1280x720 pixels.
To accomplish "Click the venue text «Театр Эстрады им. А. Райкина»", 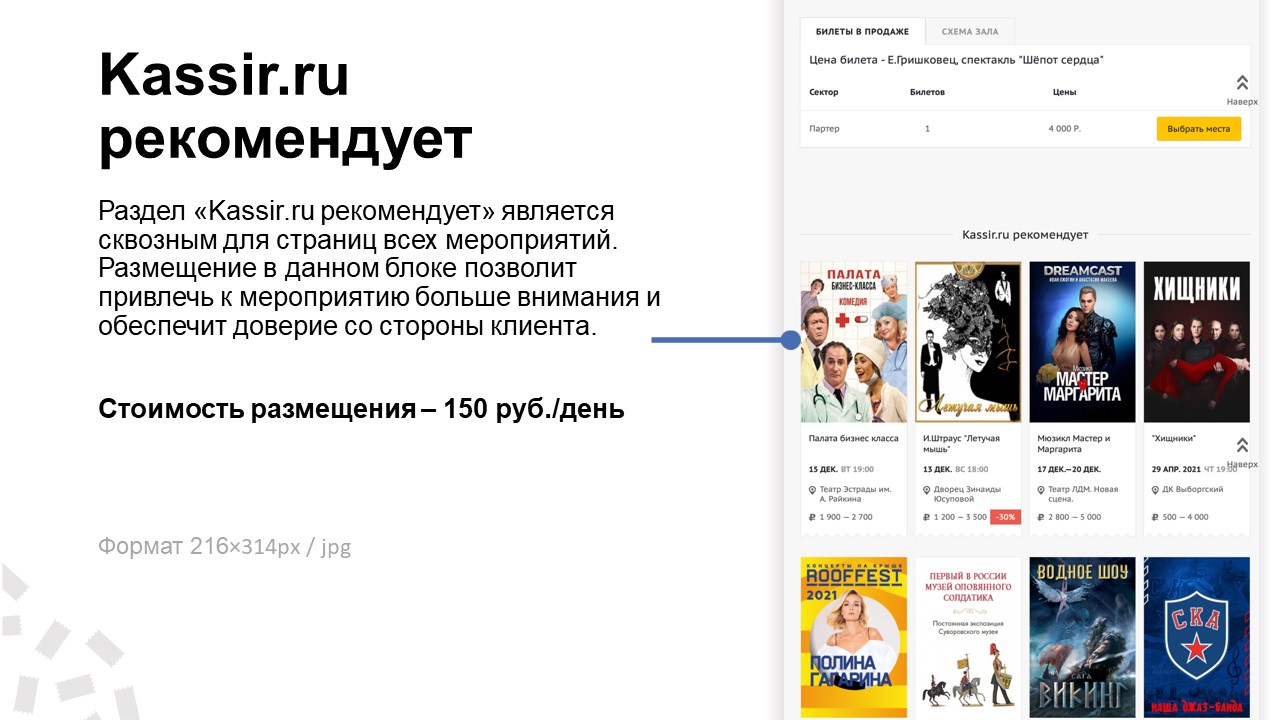I will 856,494.
